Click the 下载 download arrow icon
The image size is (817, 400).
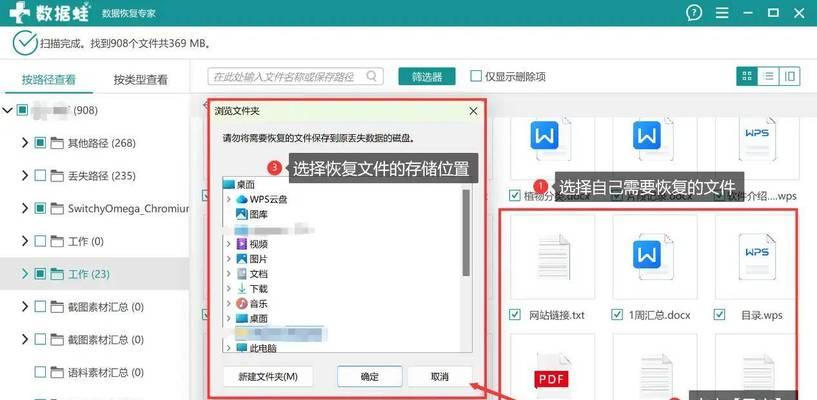pos(242,288)
